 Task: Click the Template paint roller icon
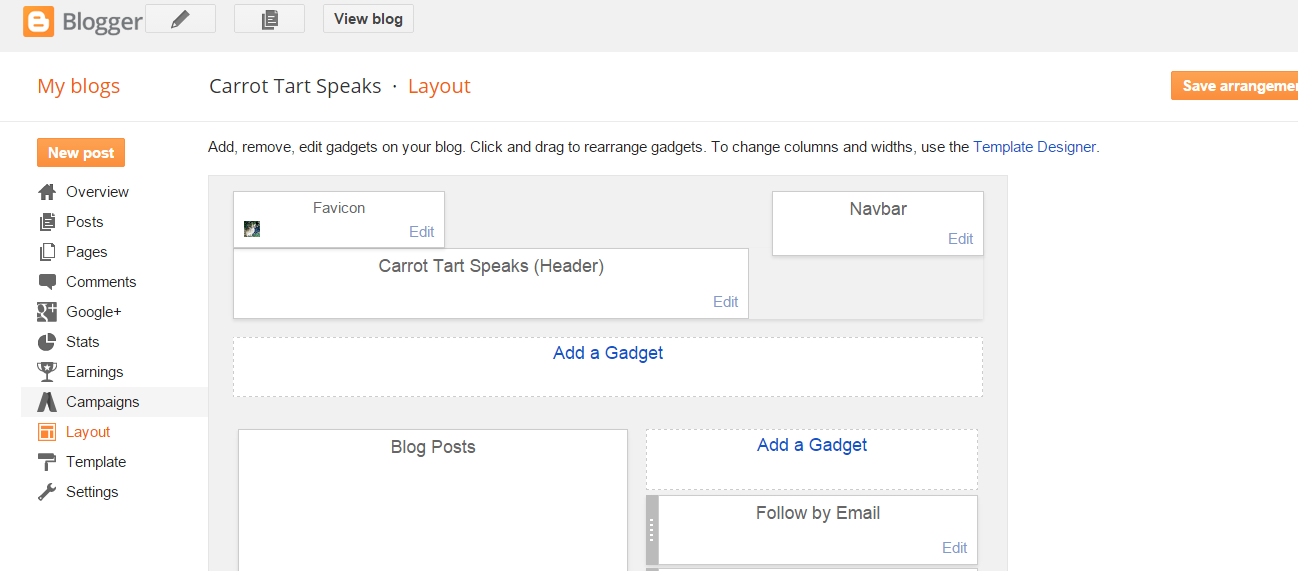(47, 462)
